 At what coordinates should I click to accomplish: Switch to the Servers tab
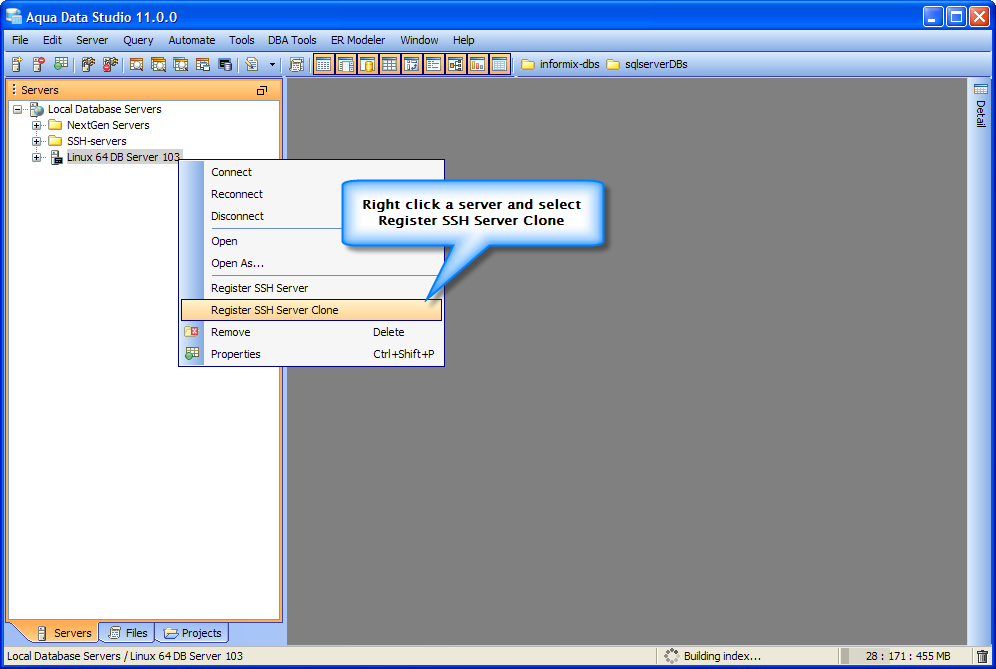tap(64, 633)
